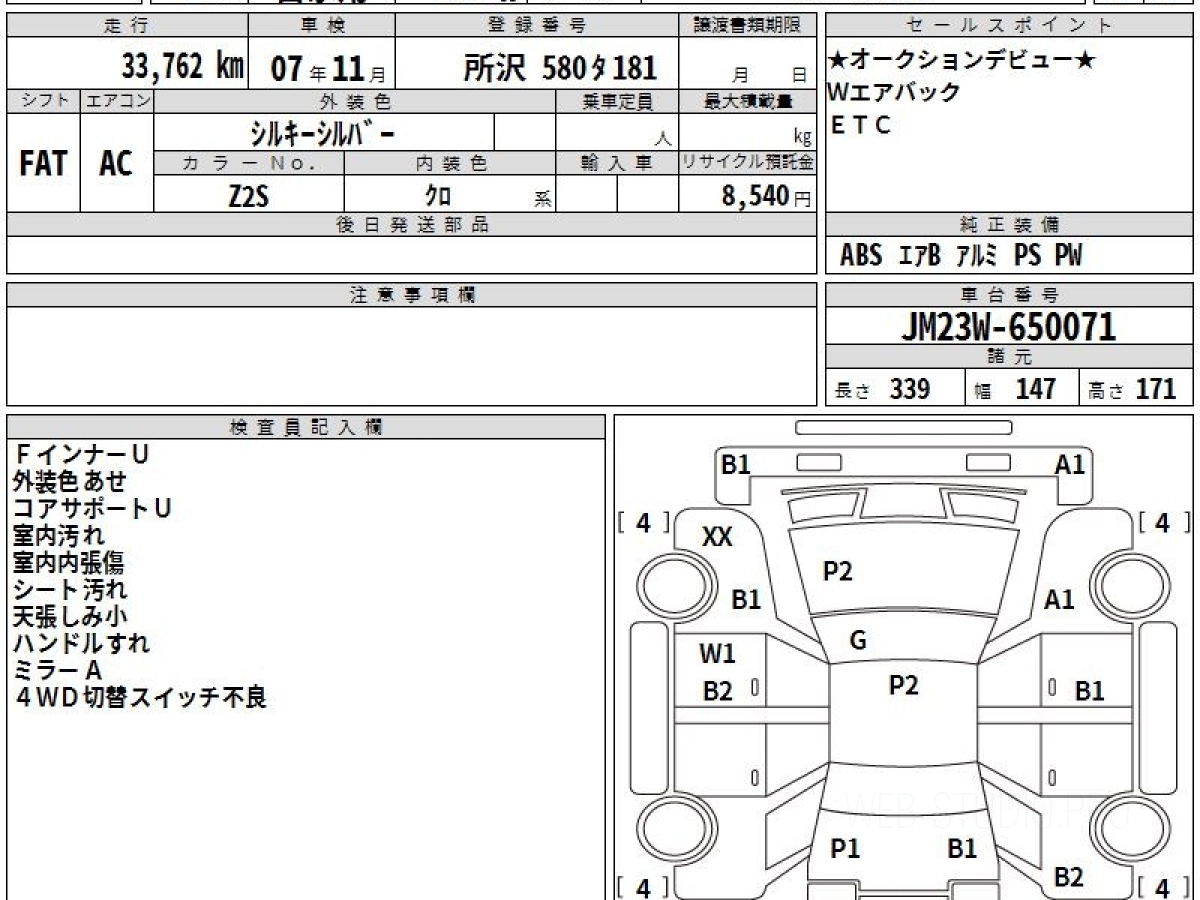Select exterior color シルキーシルバー
Screen dimensions: 1200x900
(323, 132)
